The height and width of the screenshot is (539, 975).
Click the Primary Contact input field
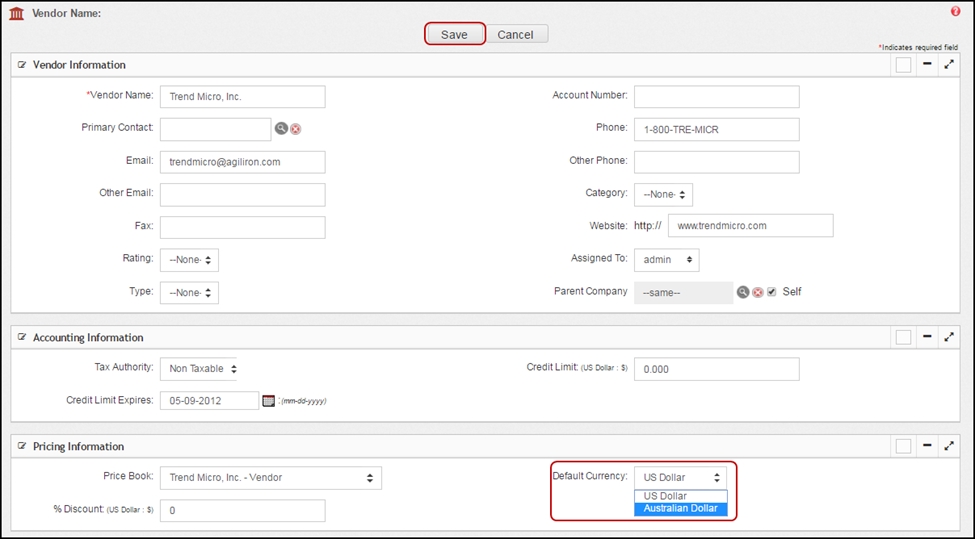coord(215,129)
